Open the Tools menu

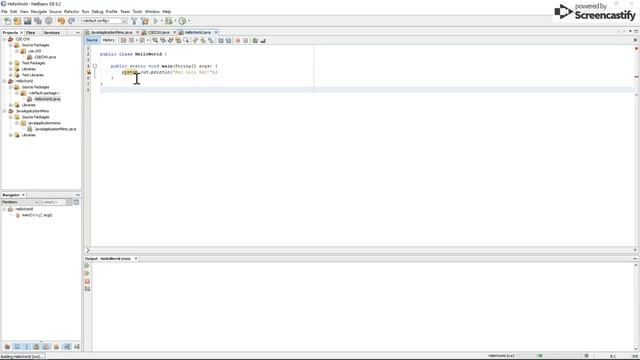(137, 11)
